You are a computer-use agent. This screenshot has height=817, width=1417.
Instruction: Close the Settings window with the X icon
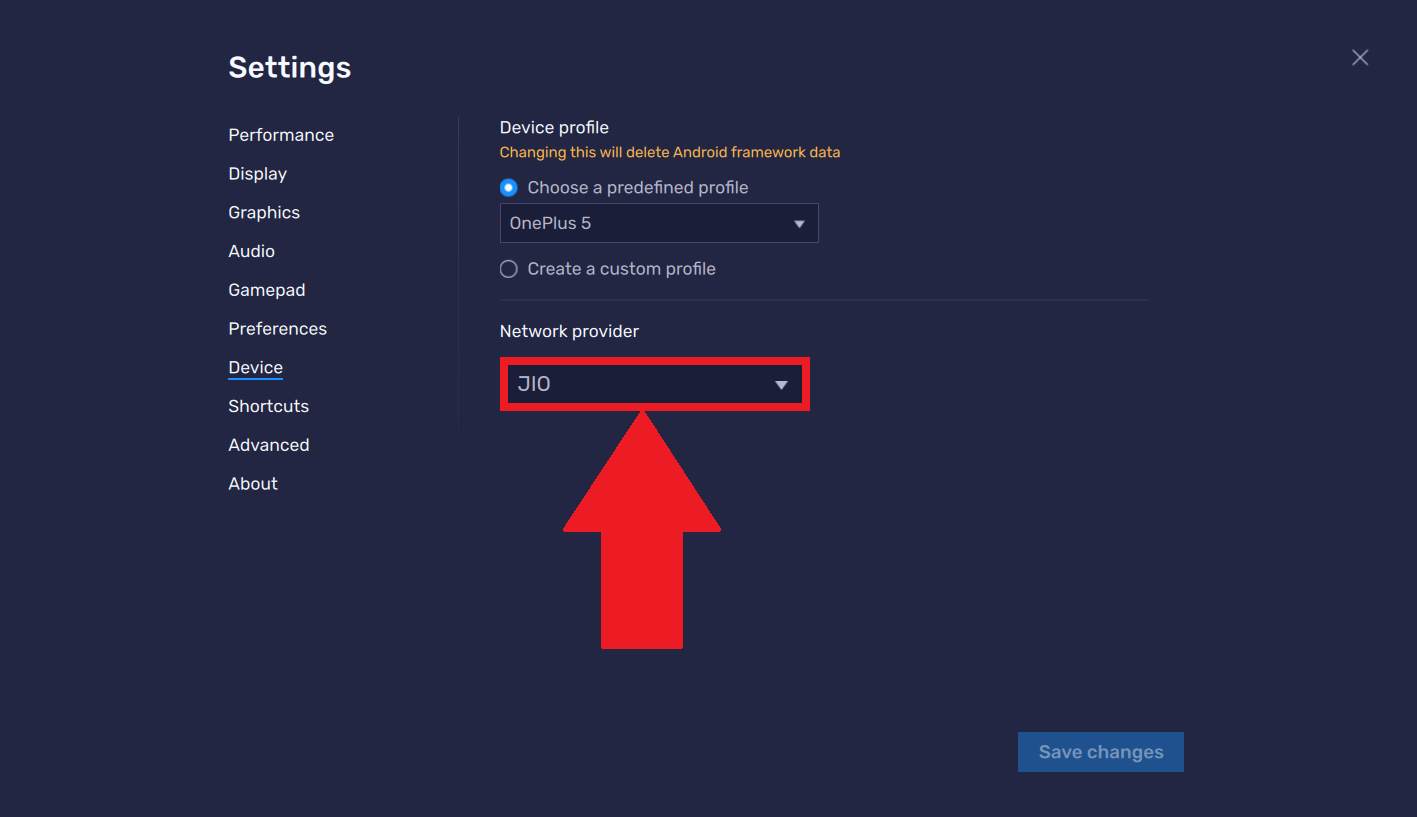click(1360, 58)
